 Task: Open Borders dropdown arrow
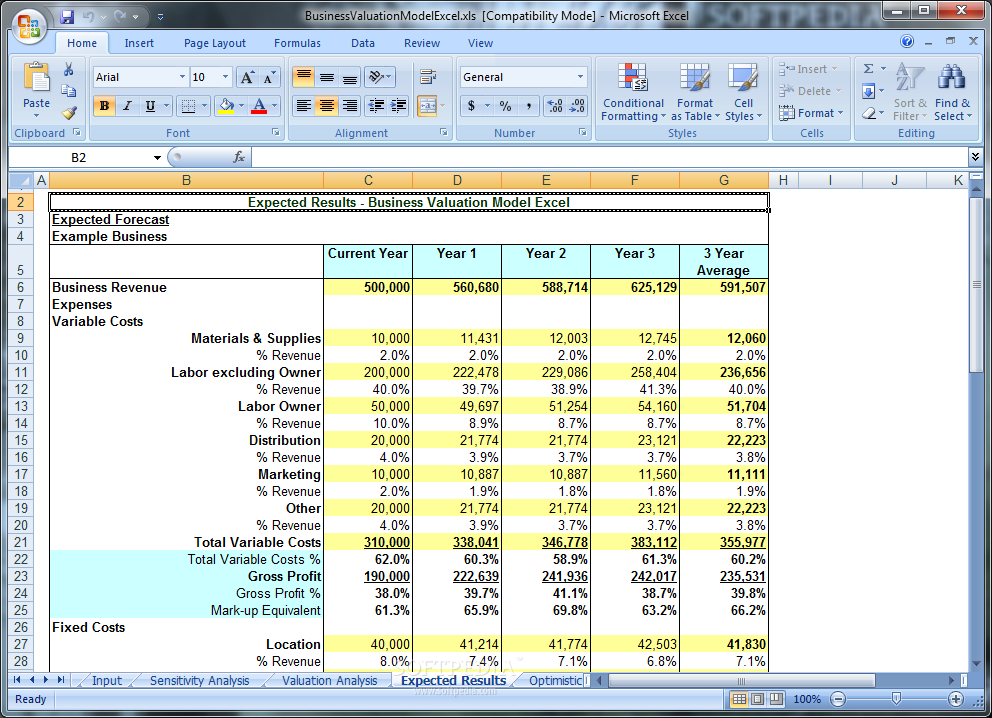204,106
